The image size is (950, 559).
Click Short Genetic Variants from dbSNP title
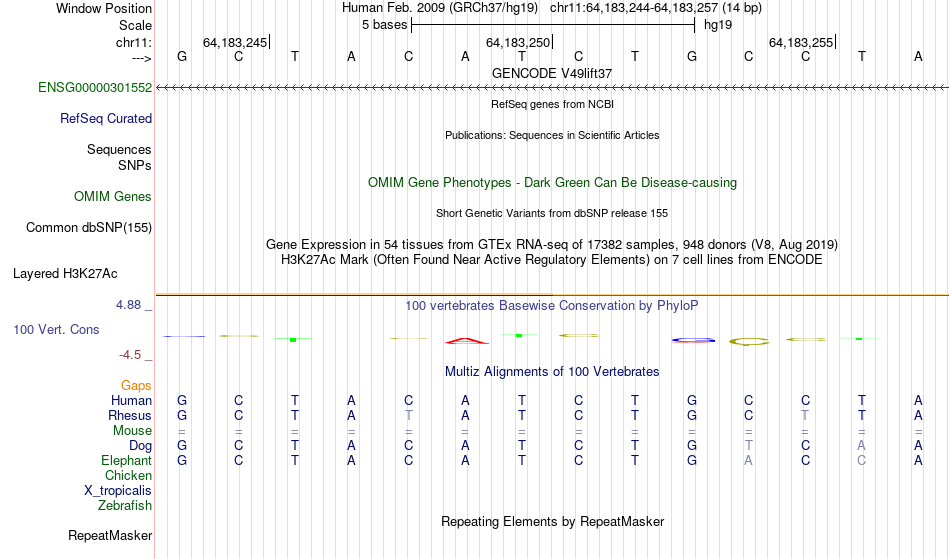[x=552, y=213]
